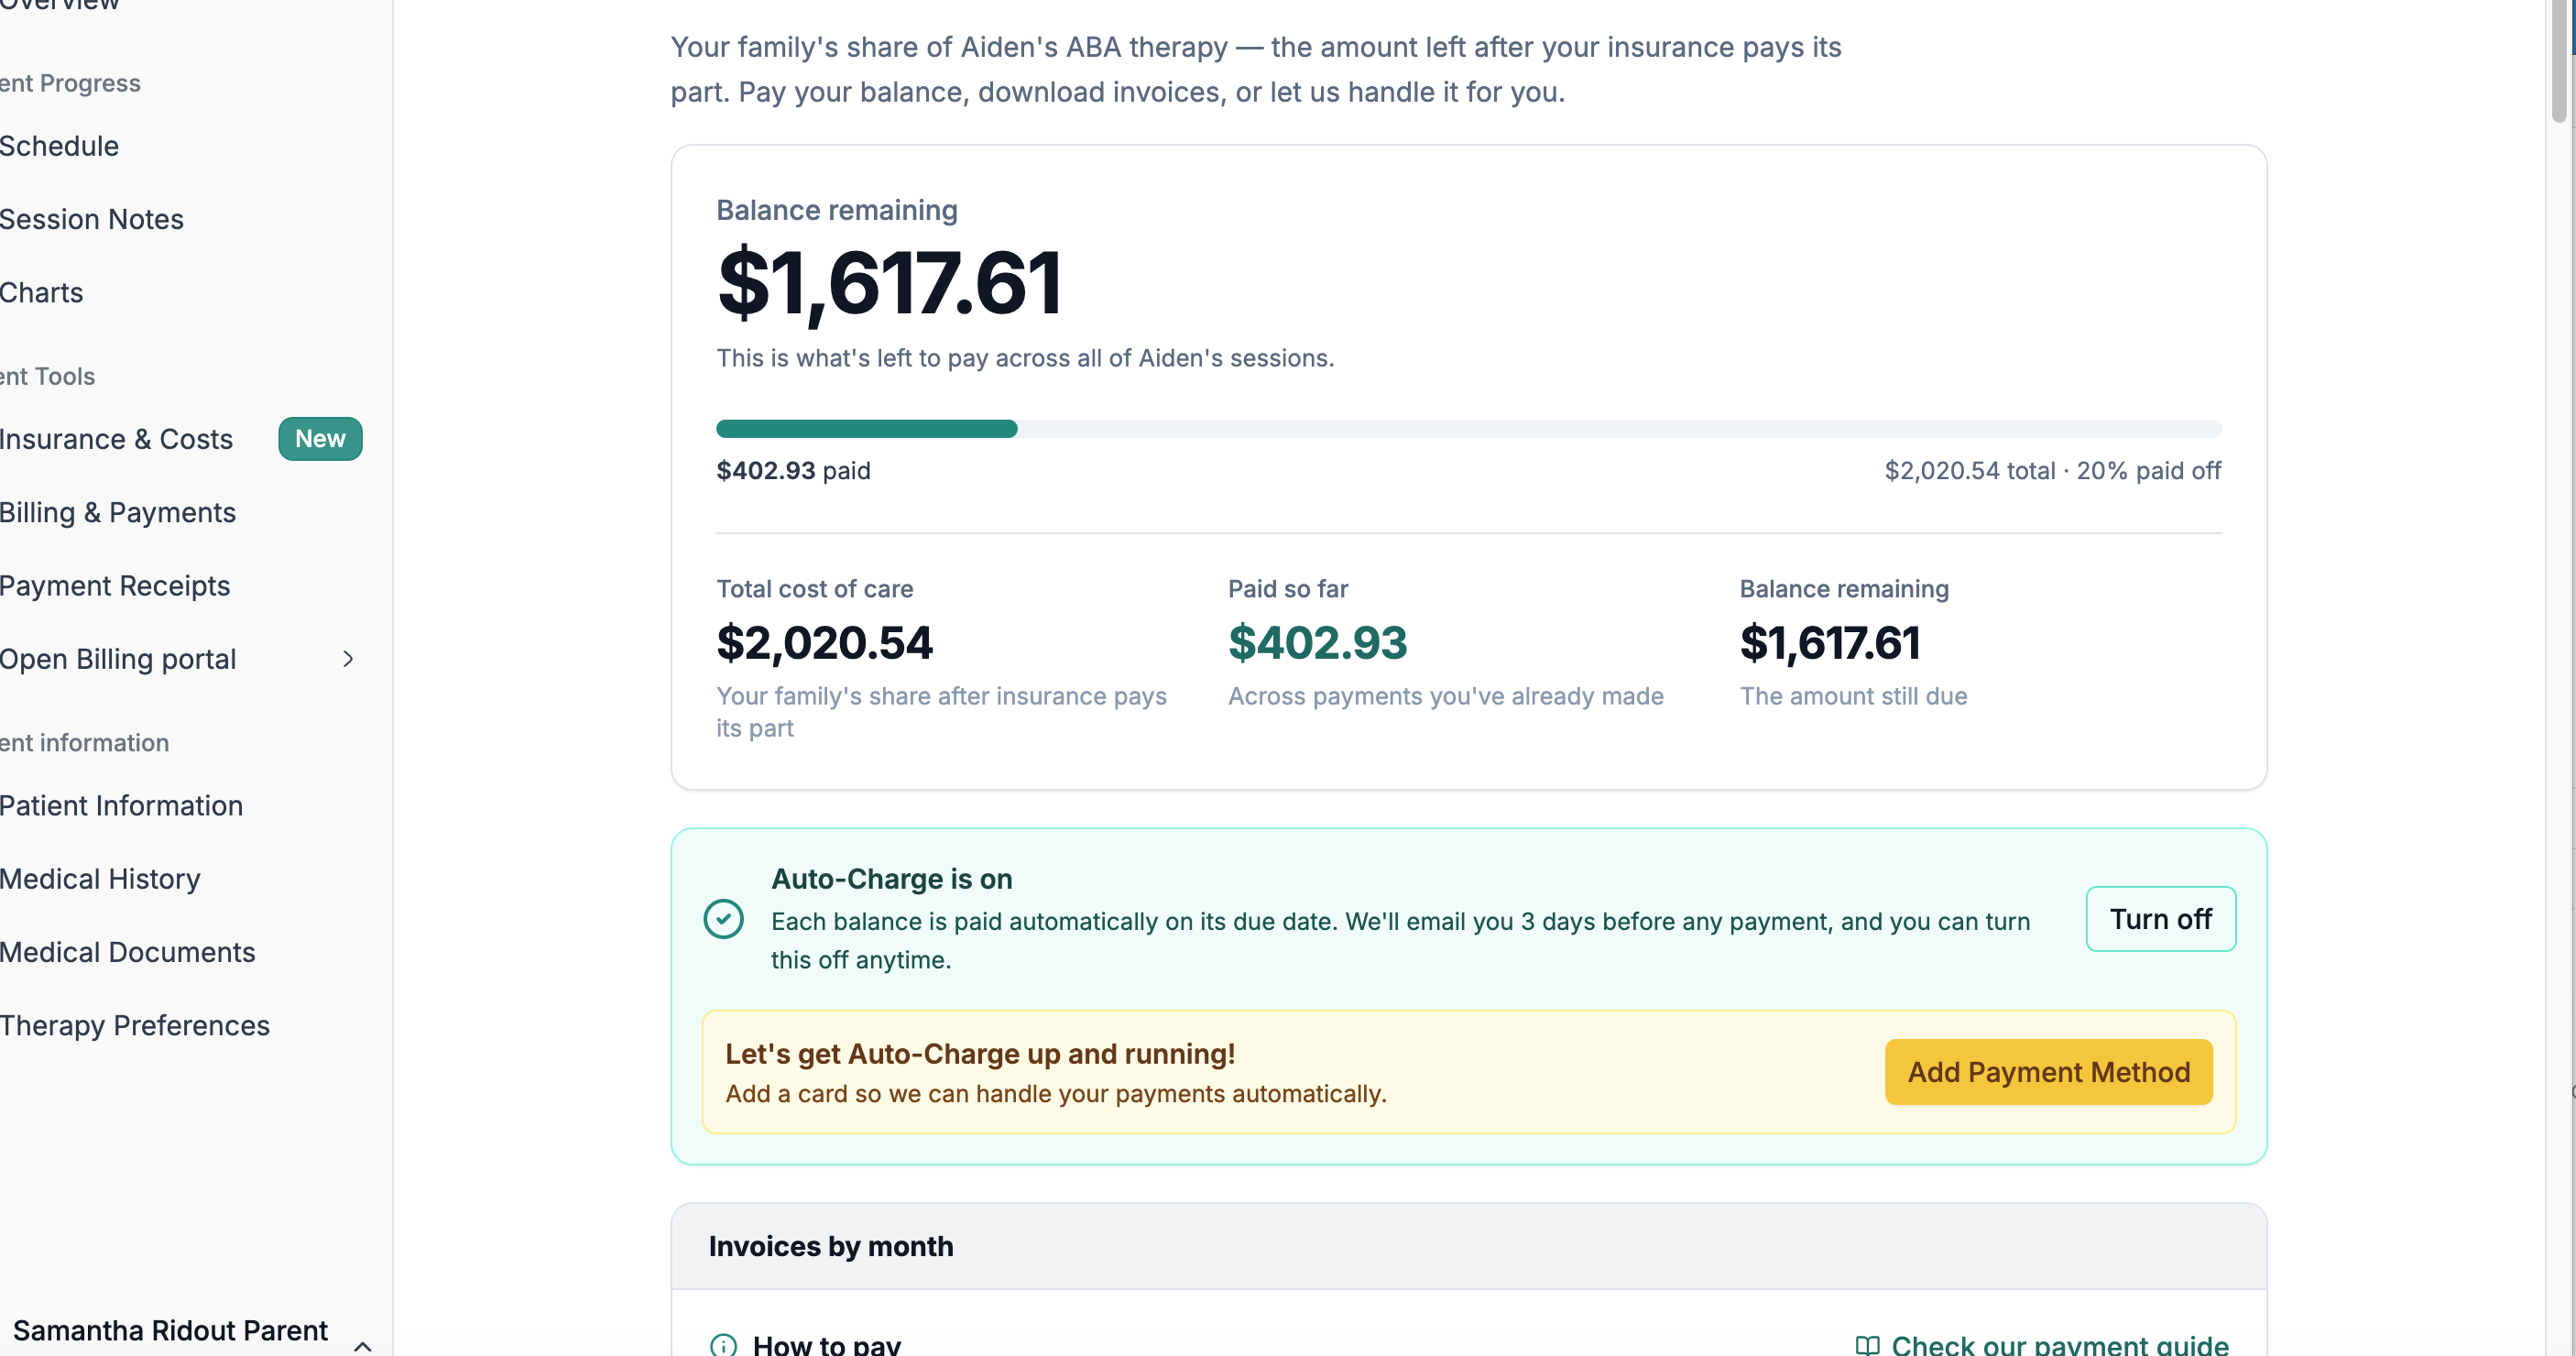Open the Check our payment guide link
The image size is (2576, 1356).
tap(2059, 1345)
